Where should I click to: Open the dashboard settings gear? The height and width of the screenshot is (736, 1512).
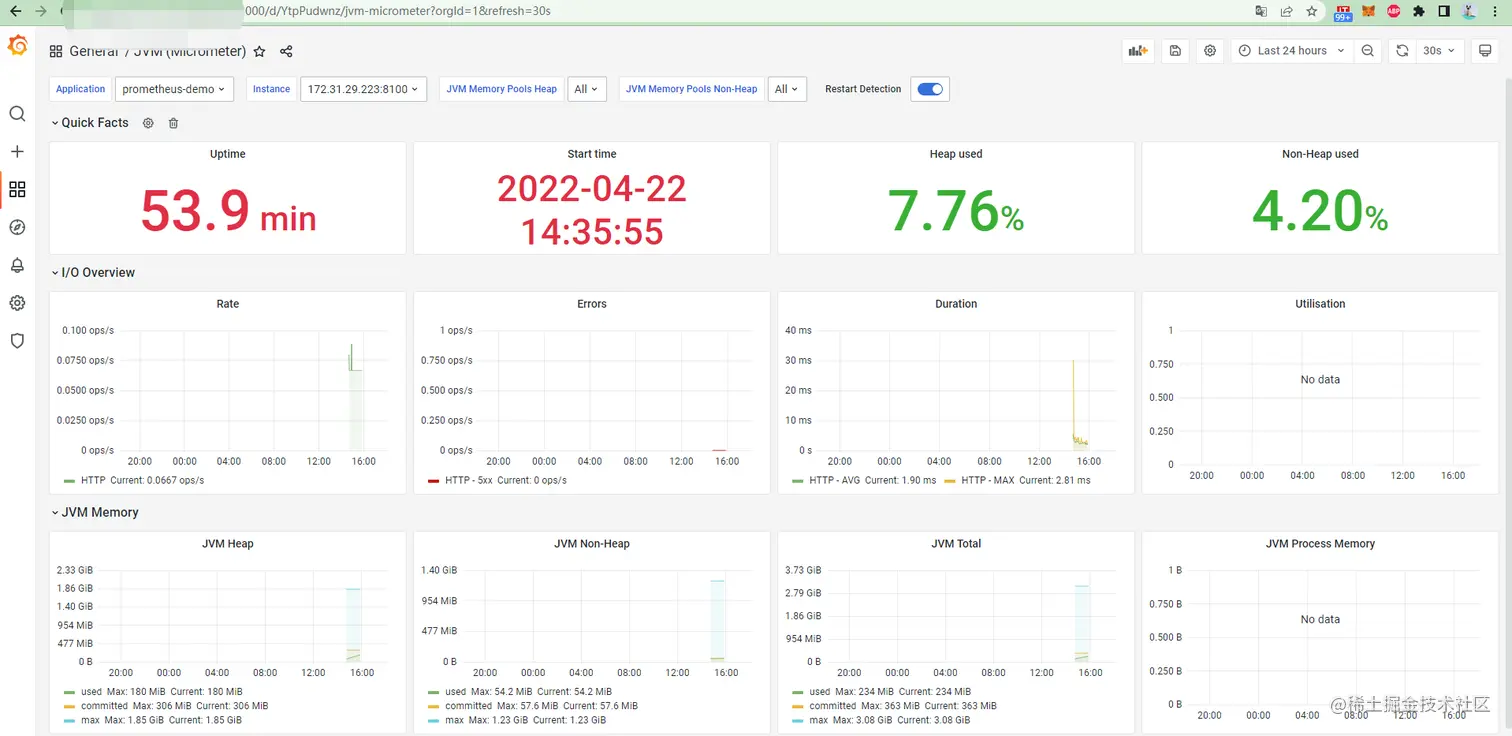click(x=1209, y=50)
